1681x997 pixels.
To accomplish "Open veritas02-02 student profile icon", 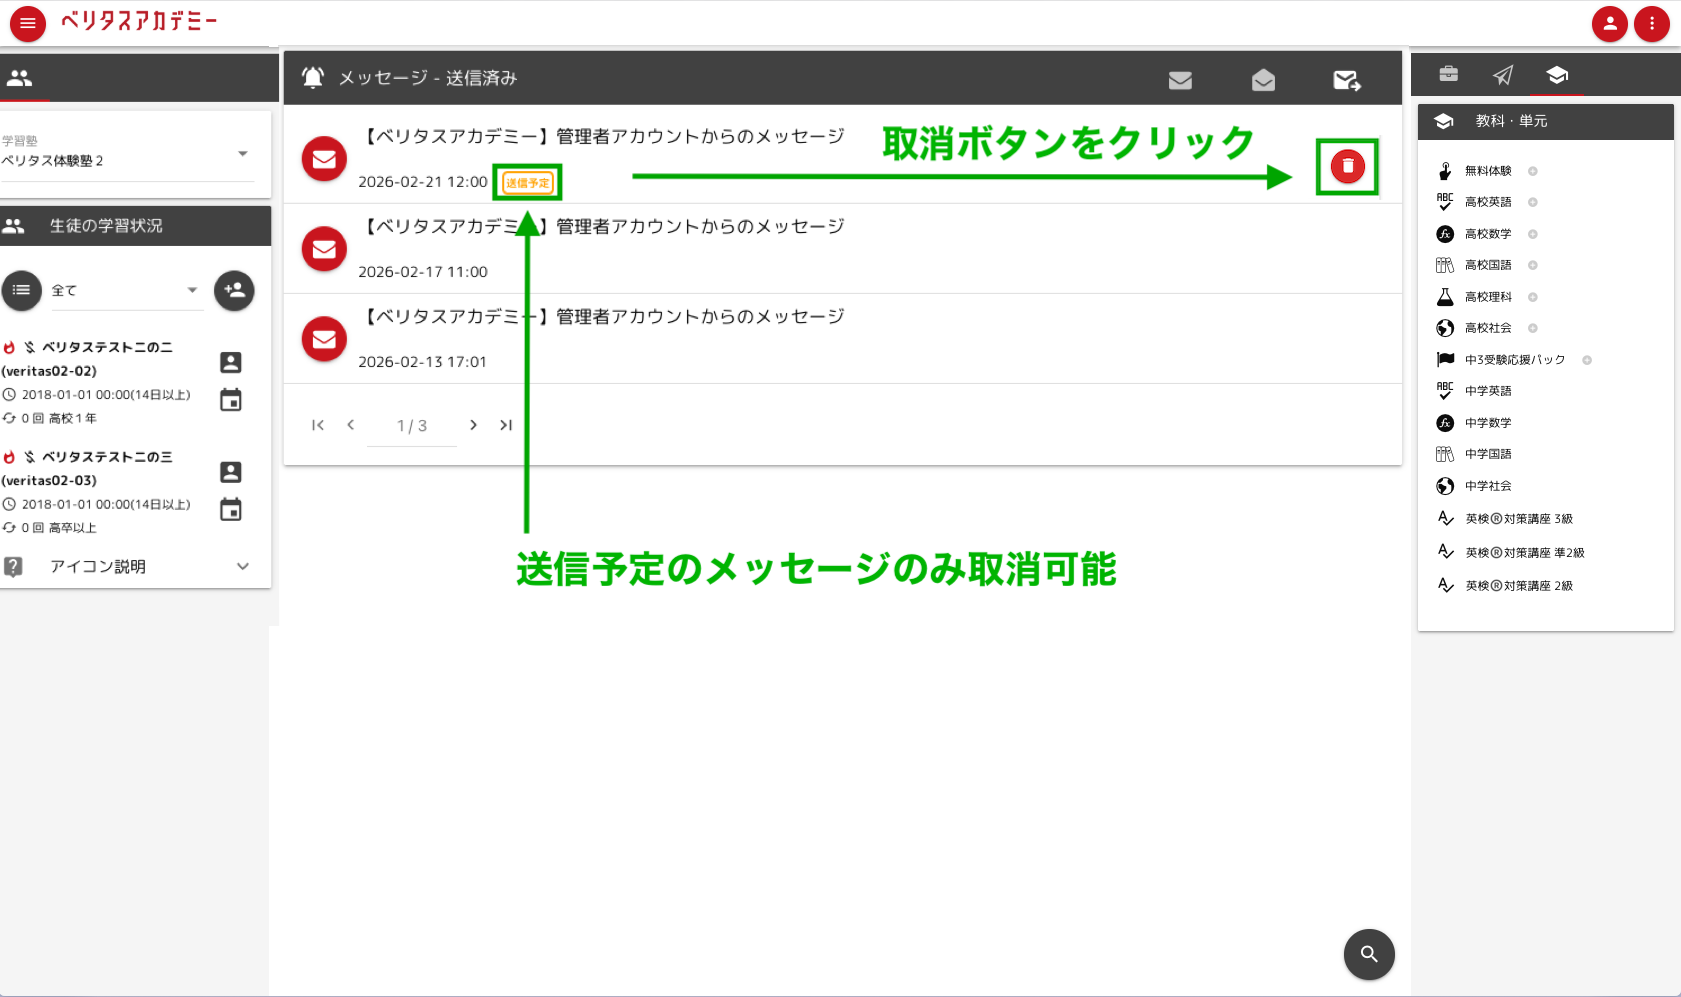I will (231, 363).
